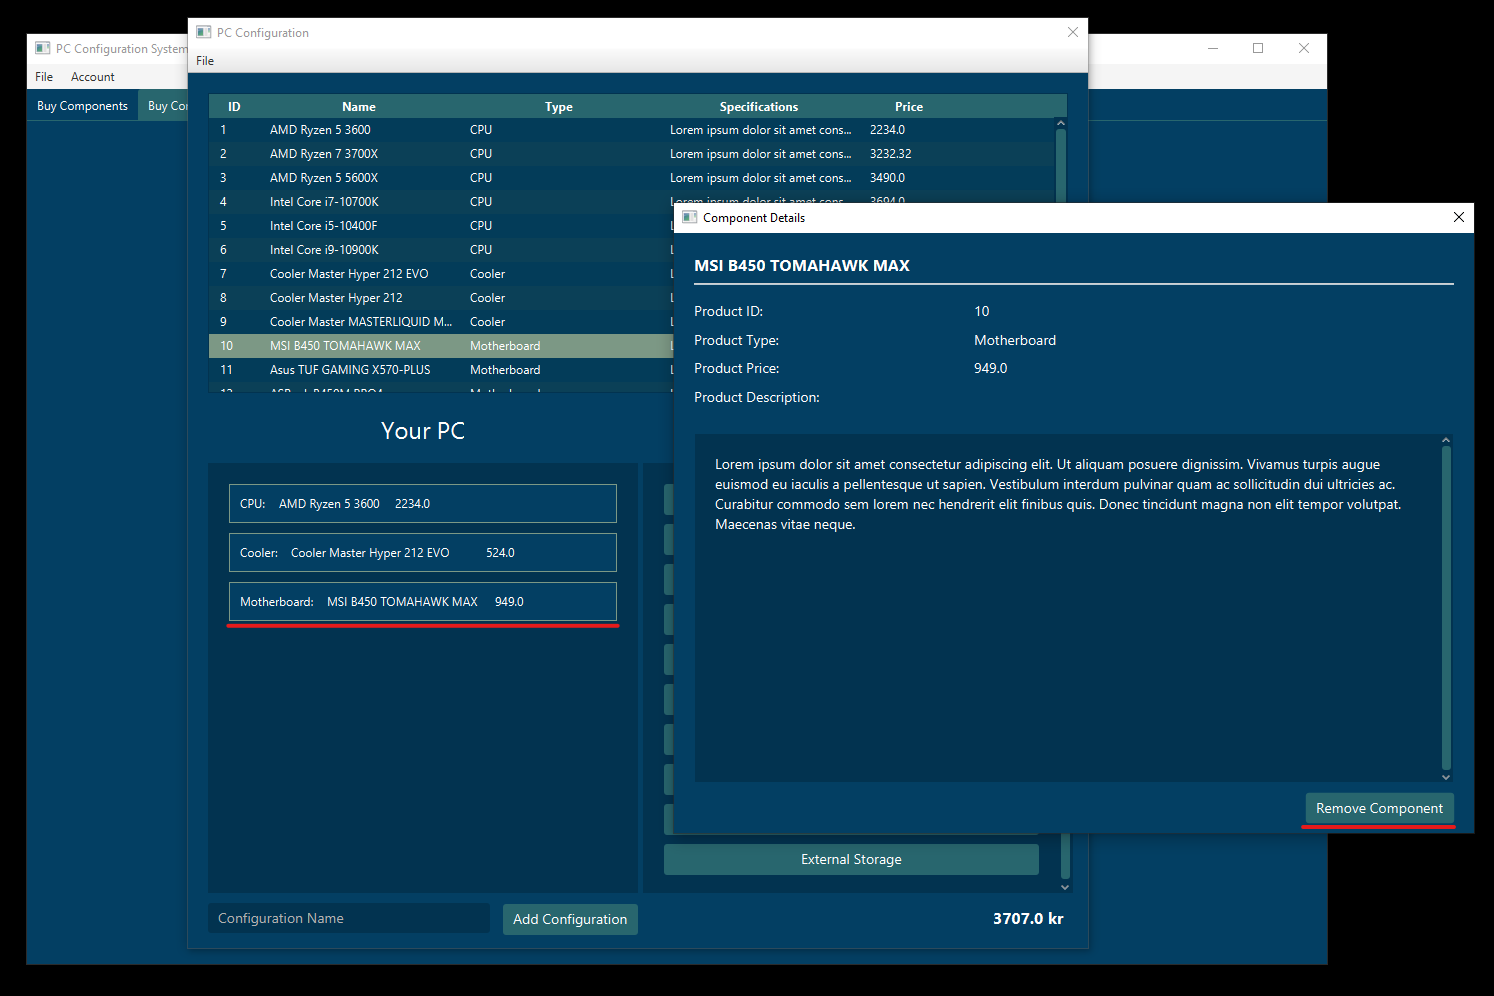The width and height of the screenshot is (1494, 996).
Task: Sort table by Type column header
Action: [559, 107]
